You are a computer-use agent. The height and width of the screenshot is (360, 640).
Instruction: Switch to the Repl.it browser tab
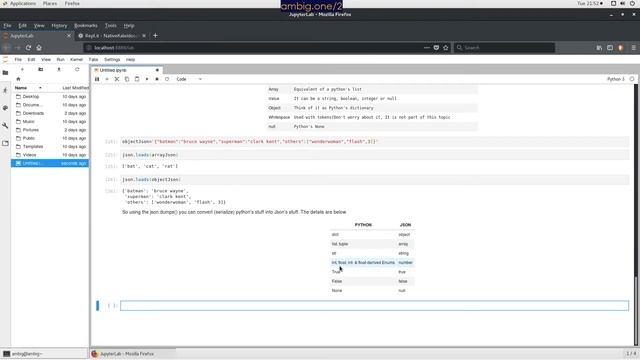pyautogui.click(x=110, y=36)
